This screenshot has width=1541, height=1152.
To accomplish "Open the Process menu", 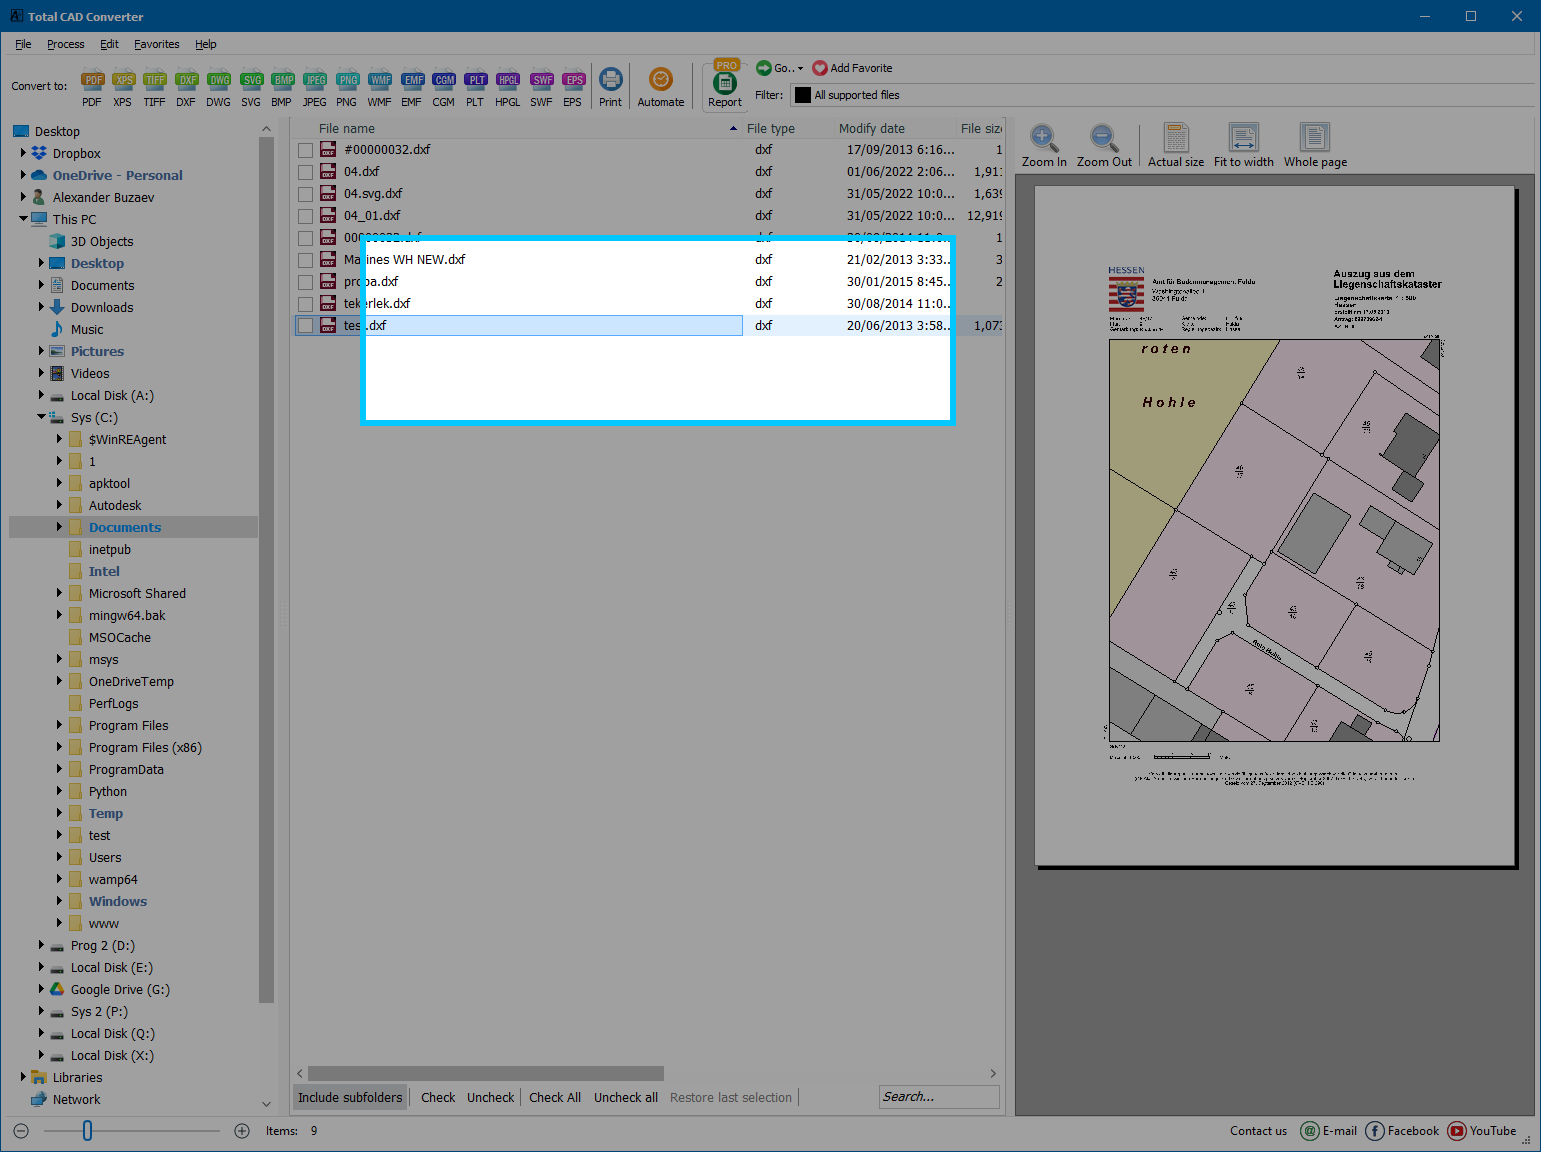I will tap(65, 44).
